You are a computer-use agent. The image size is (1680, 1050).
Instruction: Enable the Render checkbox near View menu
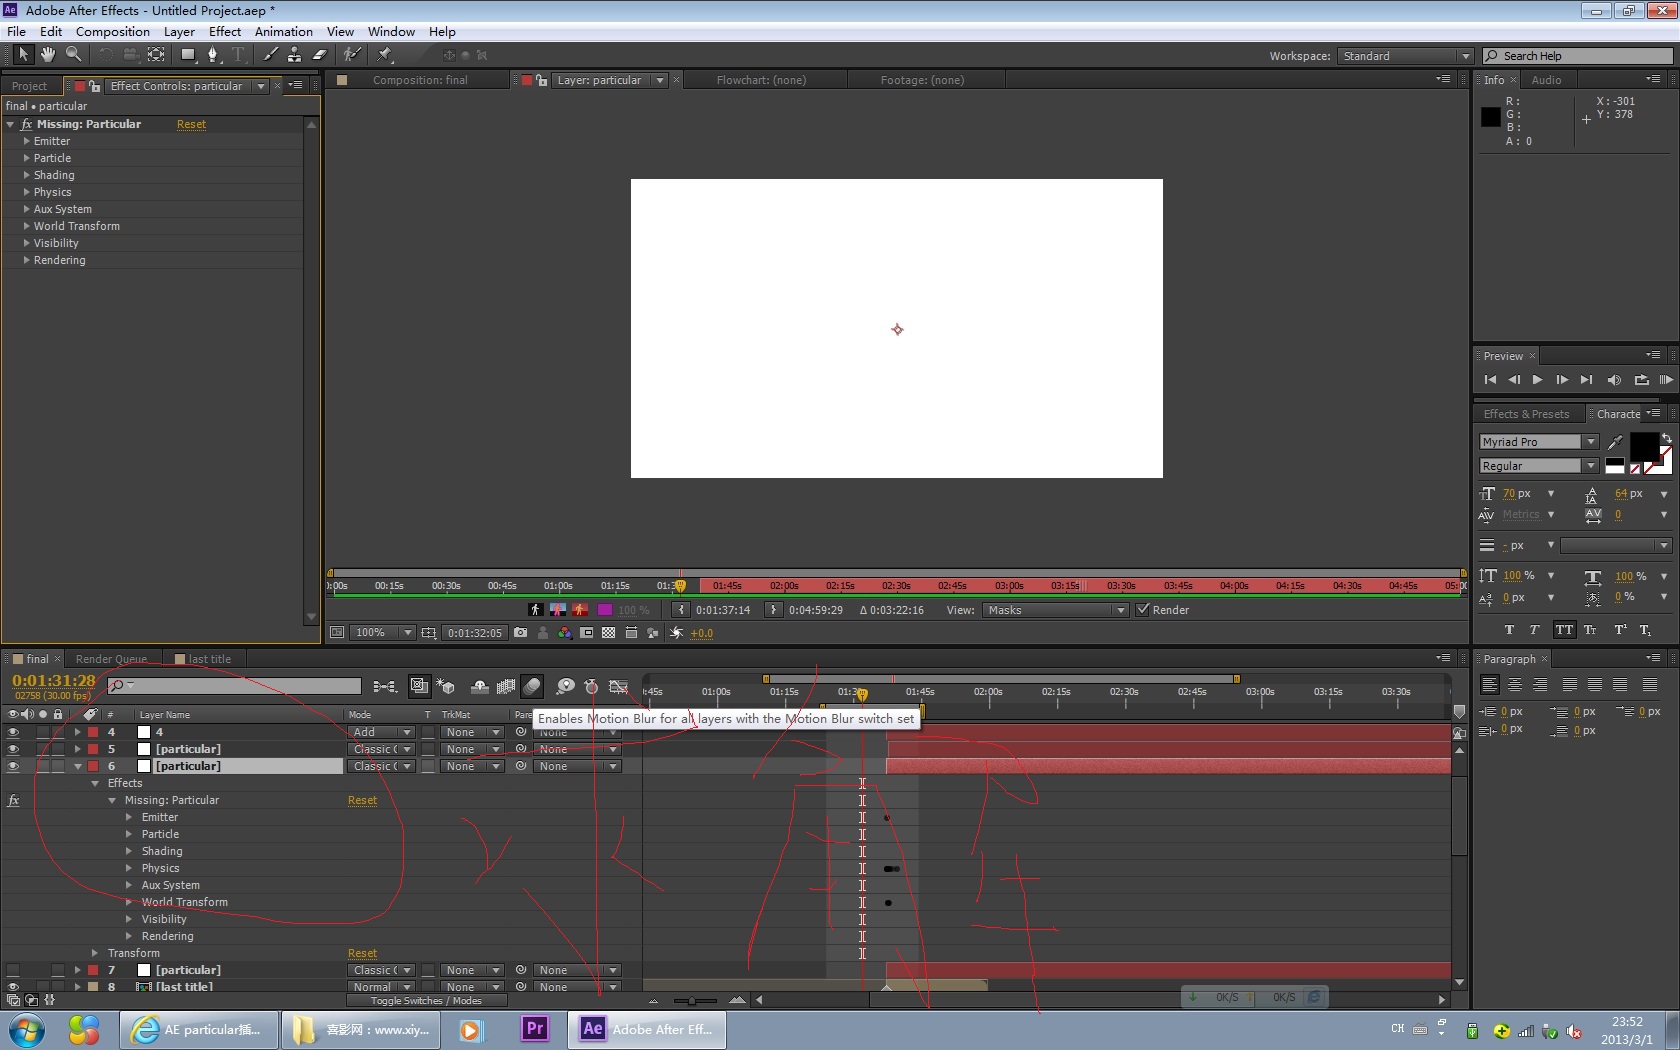point(1142,610)
